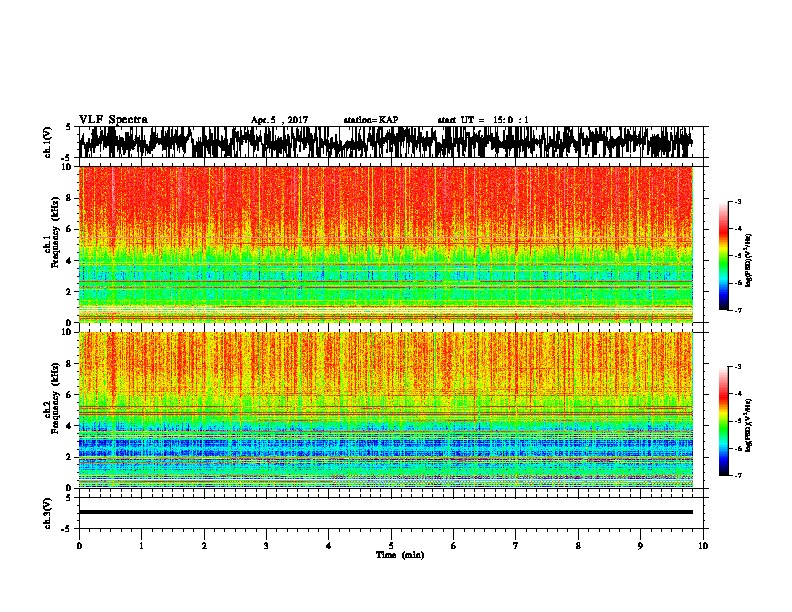Click the "-3" label on ch.1 color scale
792x612 pixels.
coord(738,201)
